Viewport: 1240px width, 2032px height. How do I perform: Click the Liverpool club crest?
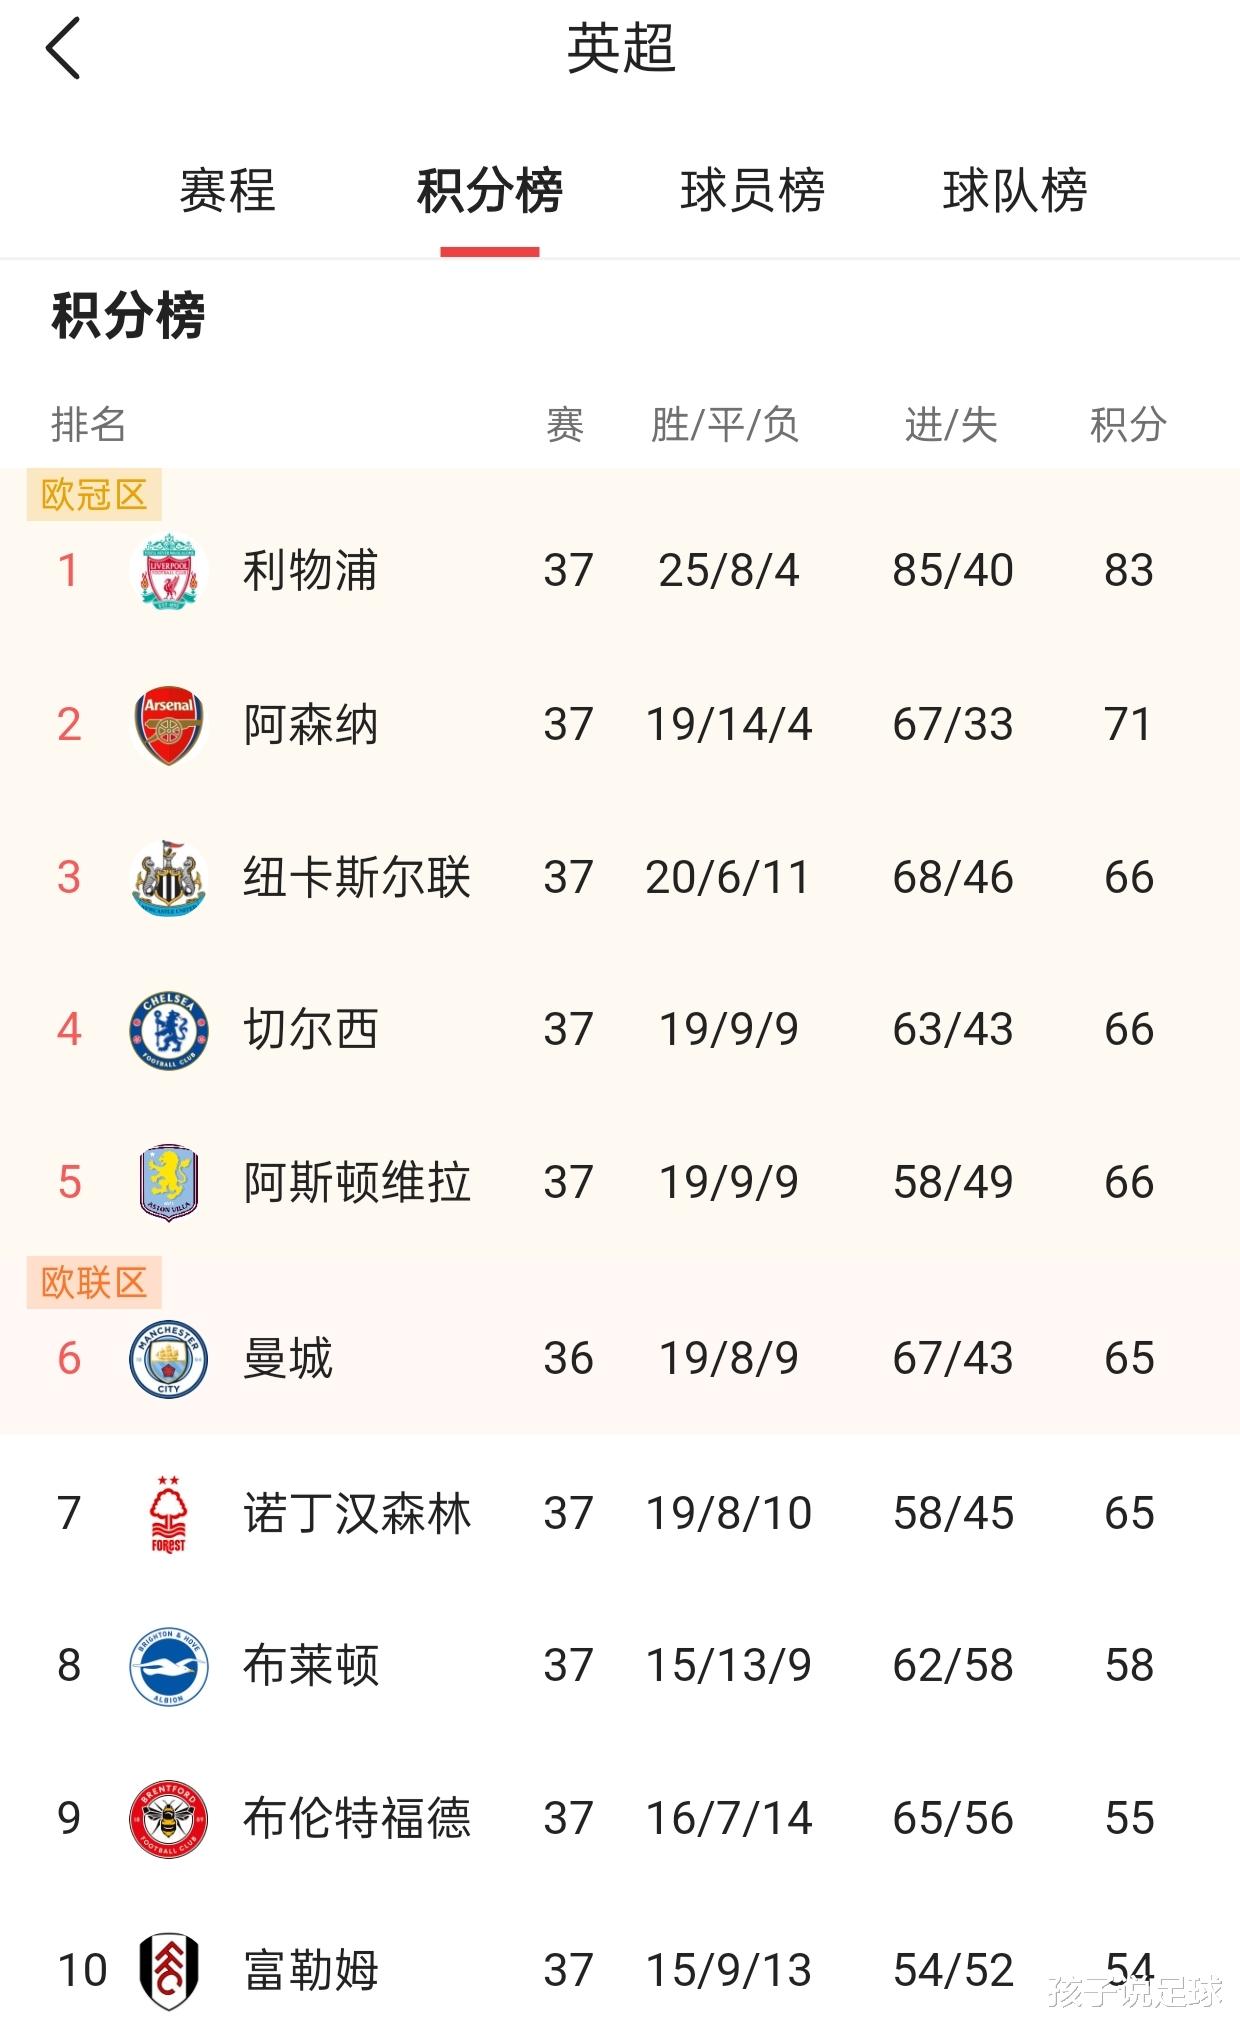(x=169, y=571)
